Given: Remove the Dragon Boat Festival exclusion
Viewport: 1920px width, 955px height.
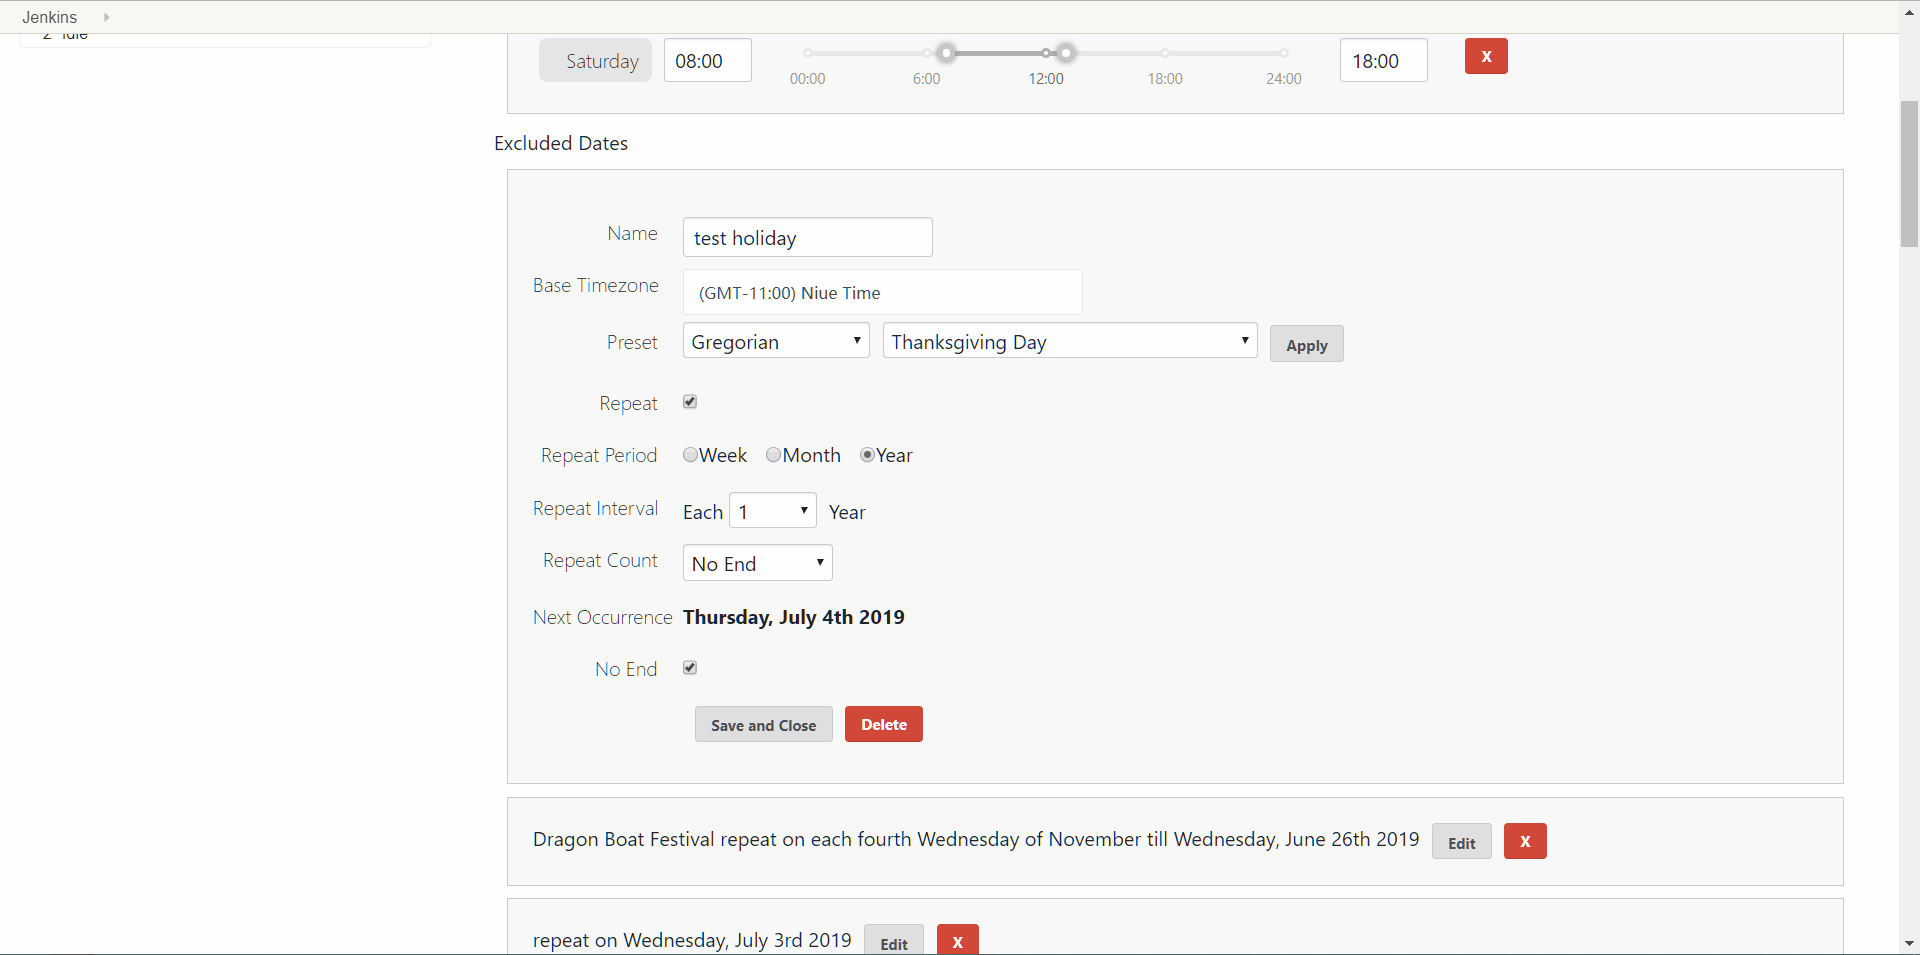Looking at the screenshot, I should (x=1524, y=841).
